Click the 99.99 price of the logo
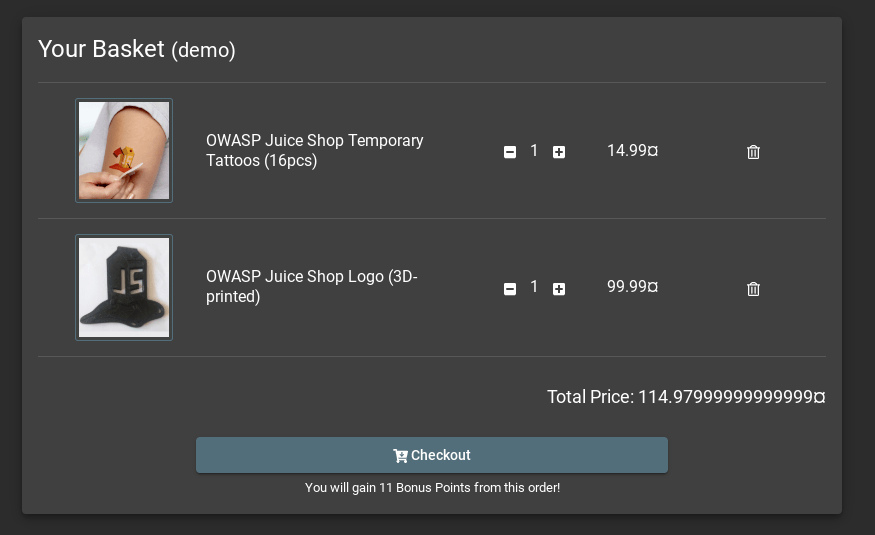The width and height of the screenshot is (875, 535). (632, 287)
